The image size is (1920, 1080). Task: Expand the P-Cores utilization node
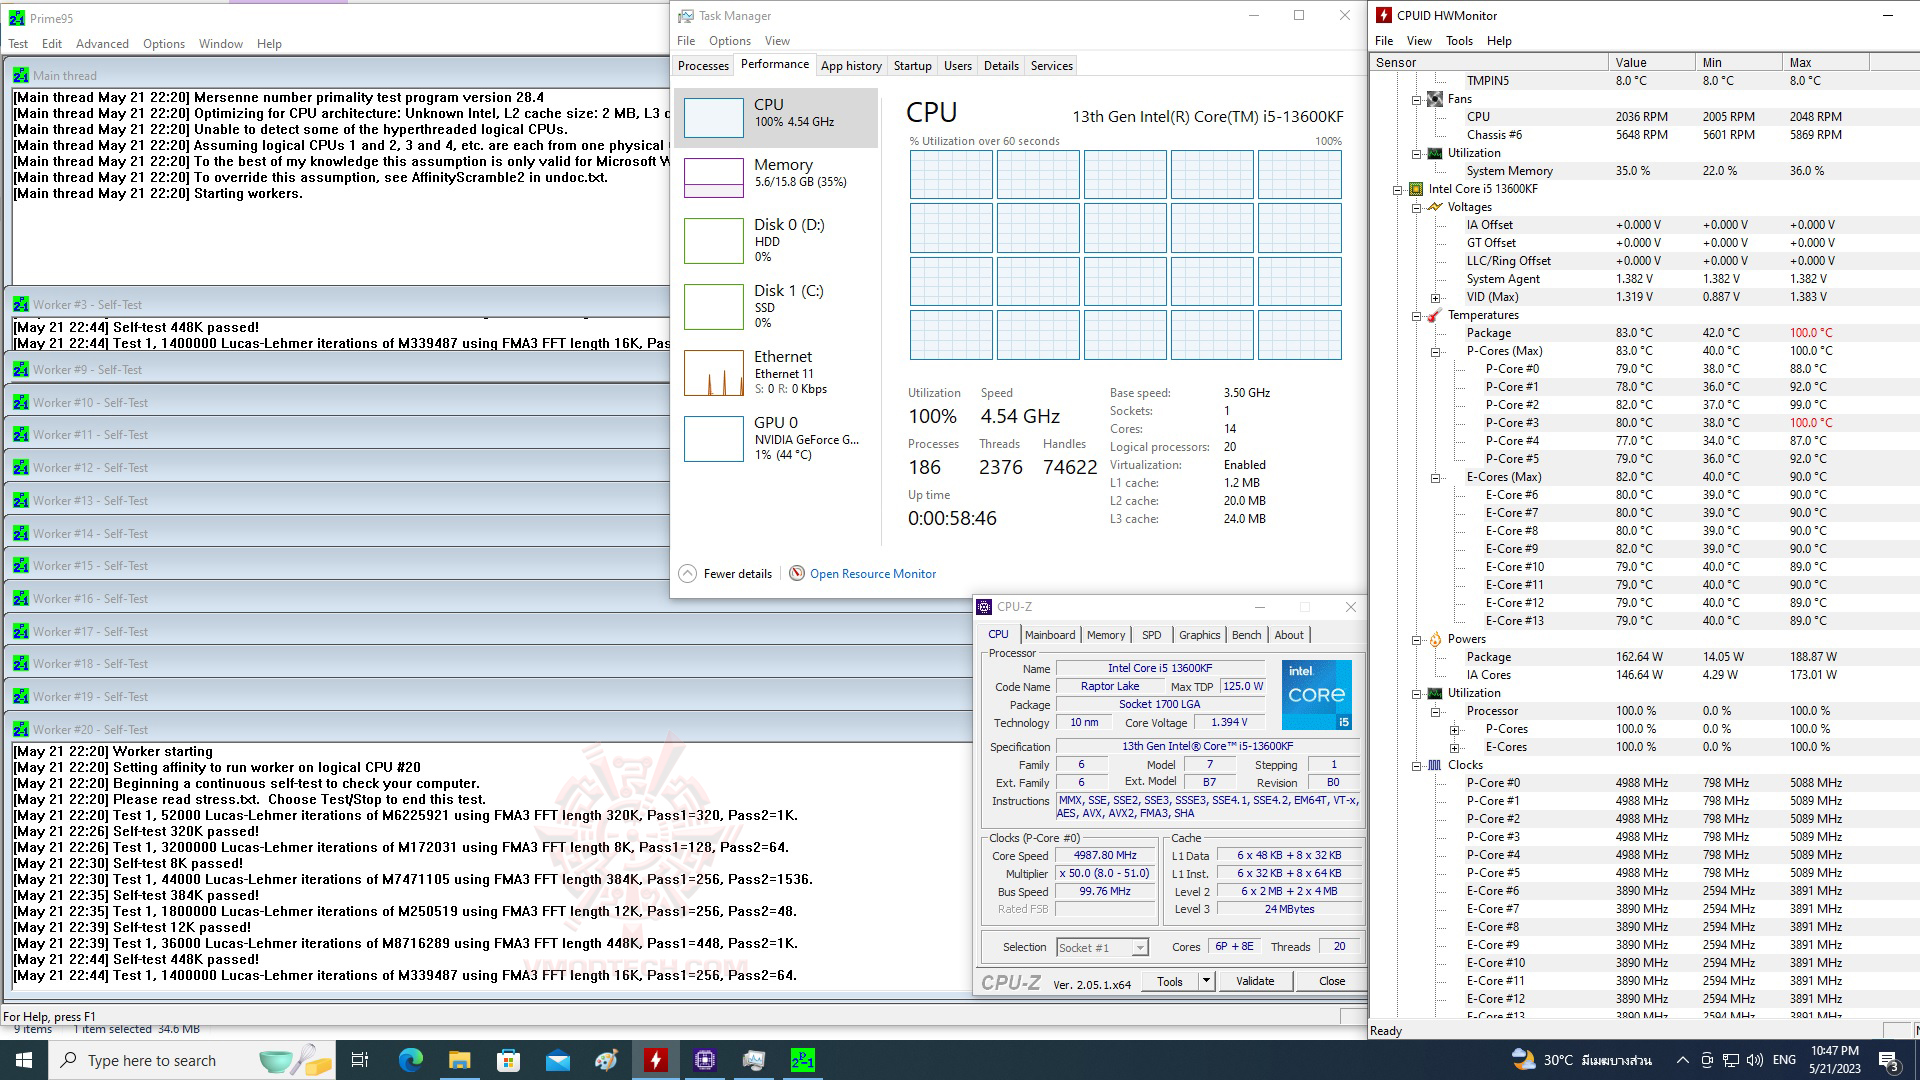tap(1455, 729)
